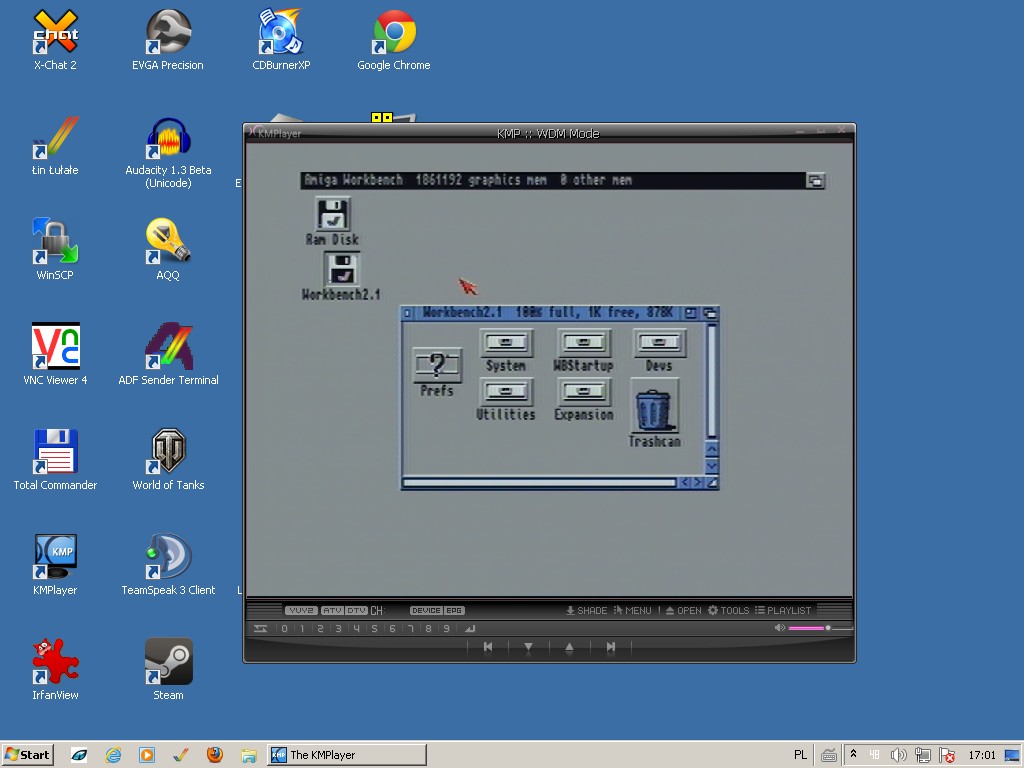Open TeamSpeak 3 Client shortcut
1024x768 pixels.
168,565
